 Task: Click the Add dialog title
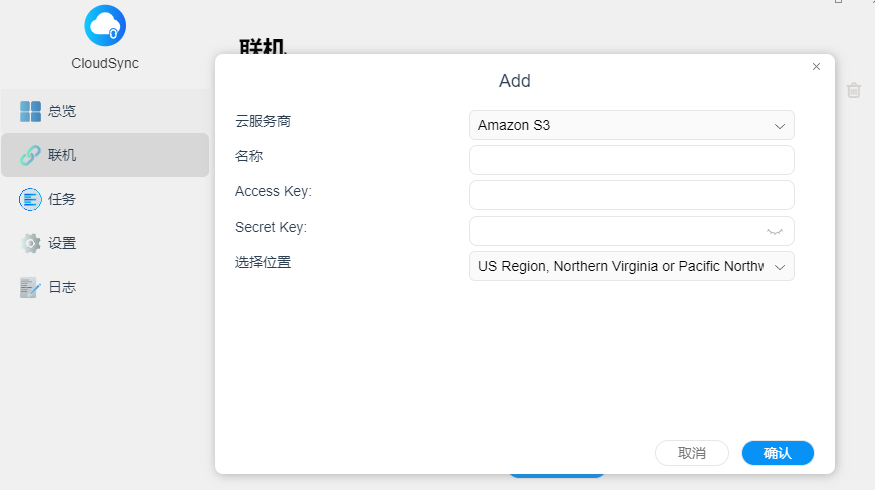[515, 81]
